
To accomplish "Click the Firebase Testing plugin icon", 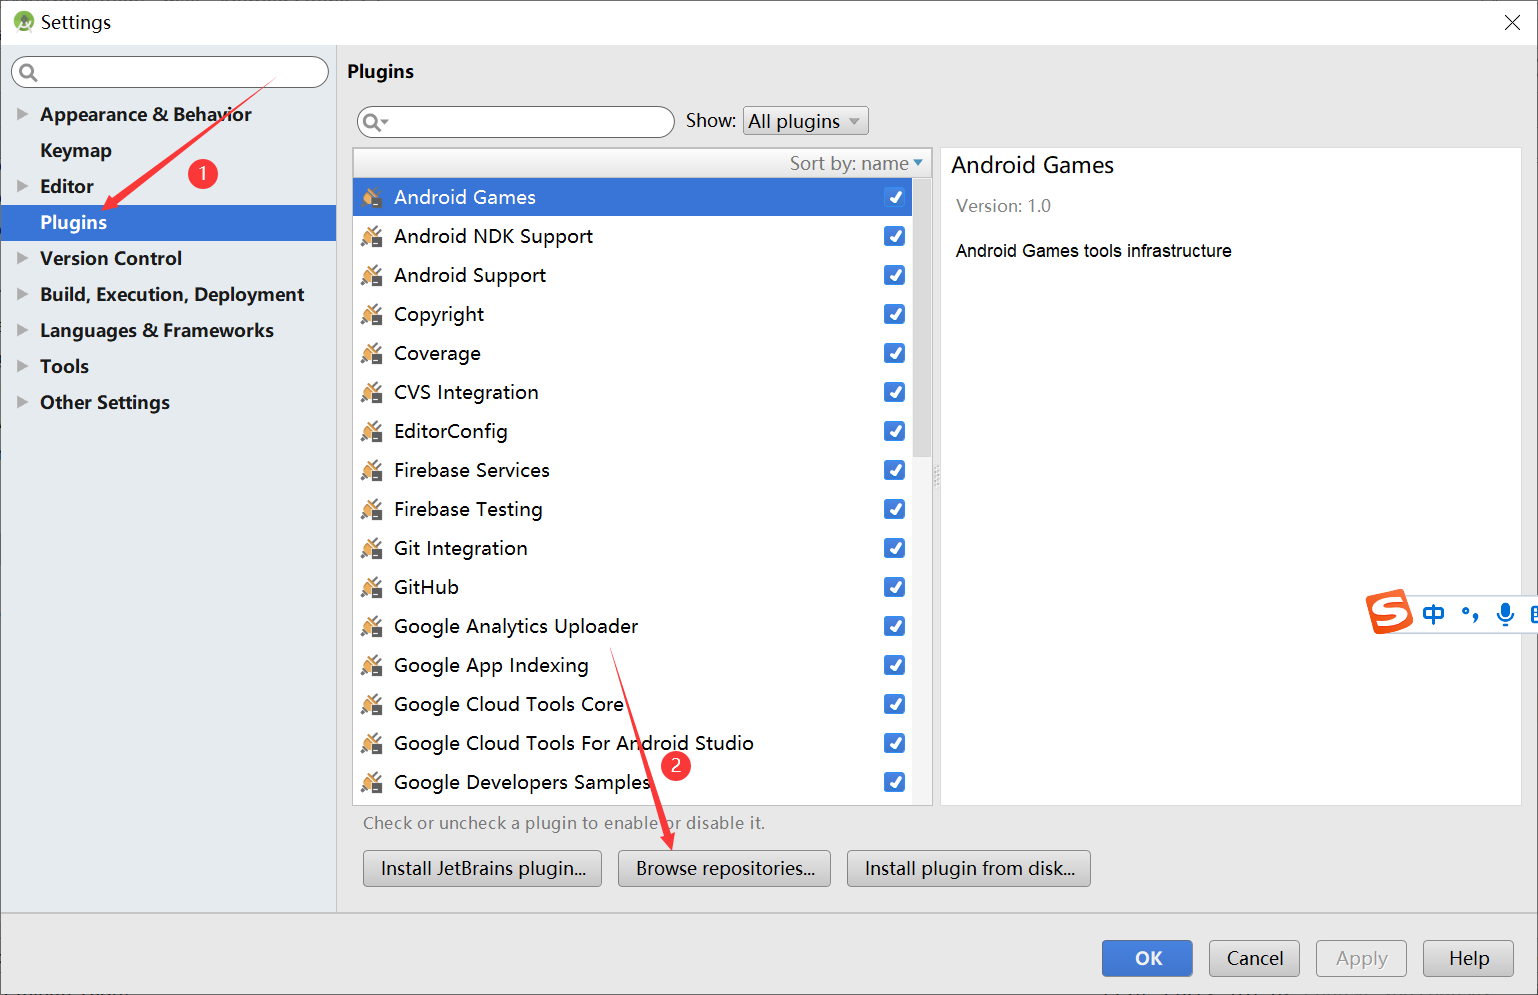I will pyautogui.click(x=372, y=509).
